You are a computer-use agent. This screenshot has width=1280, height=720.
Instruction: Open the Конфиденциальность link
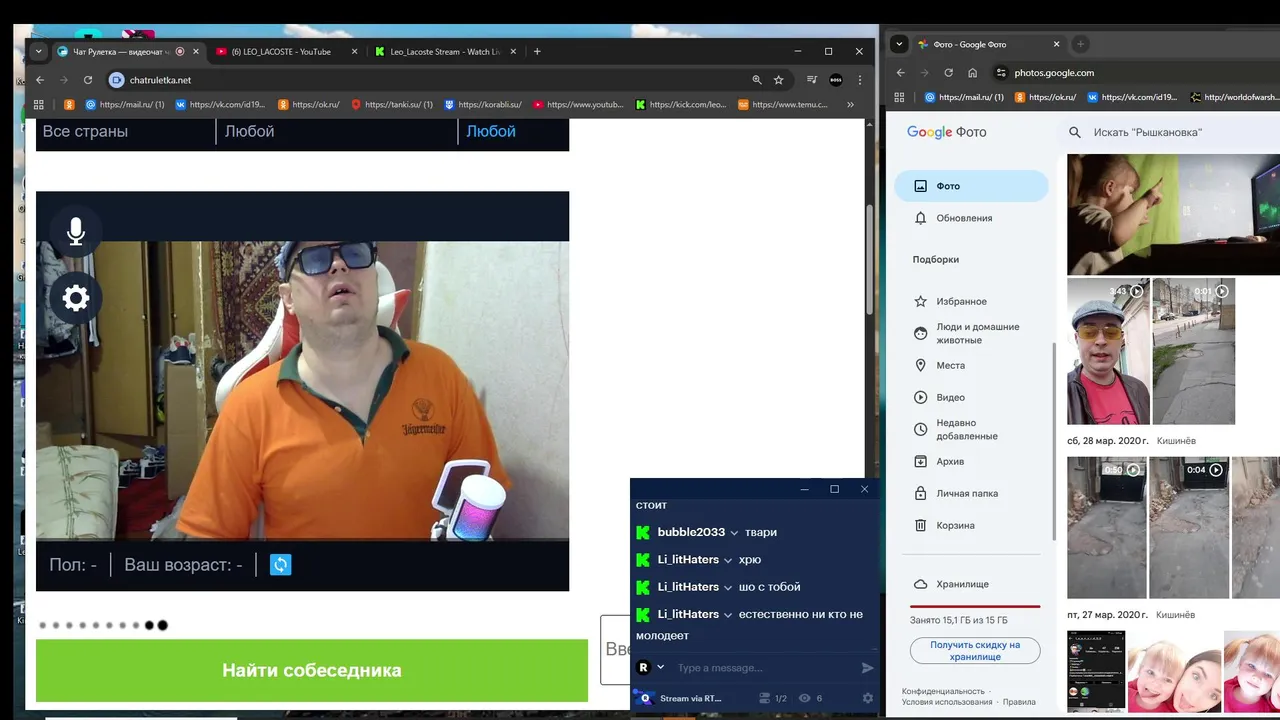click(943, 691)
